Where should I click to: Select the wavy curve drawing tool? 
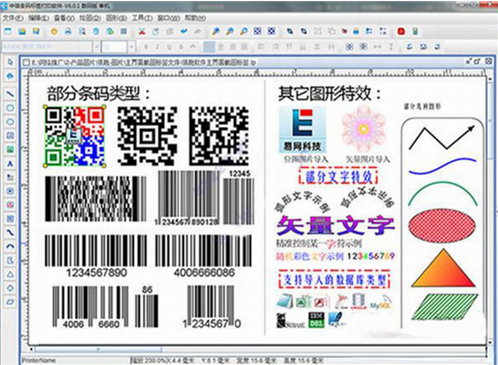[10, 232]
